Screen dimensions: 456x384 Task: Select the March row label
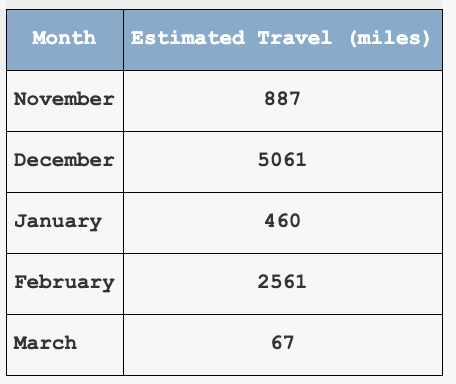point(45,343)
